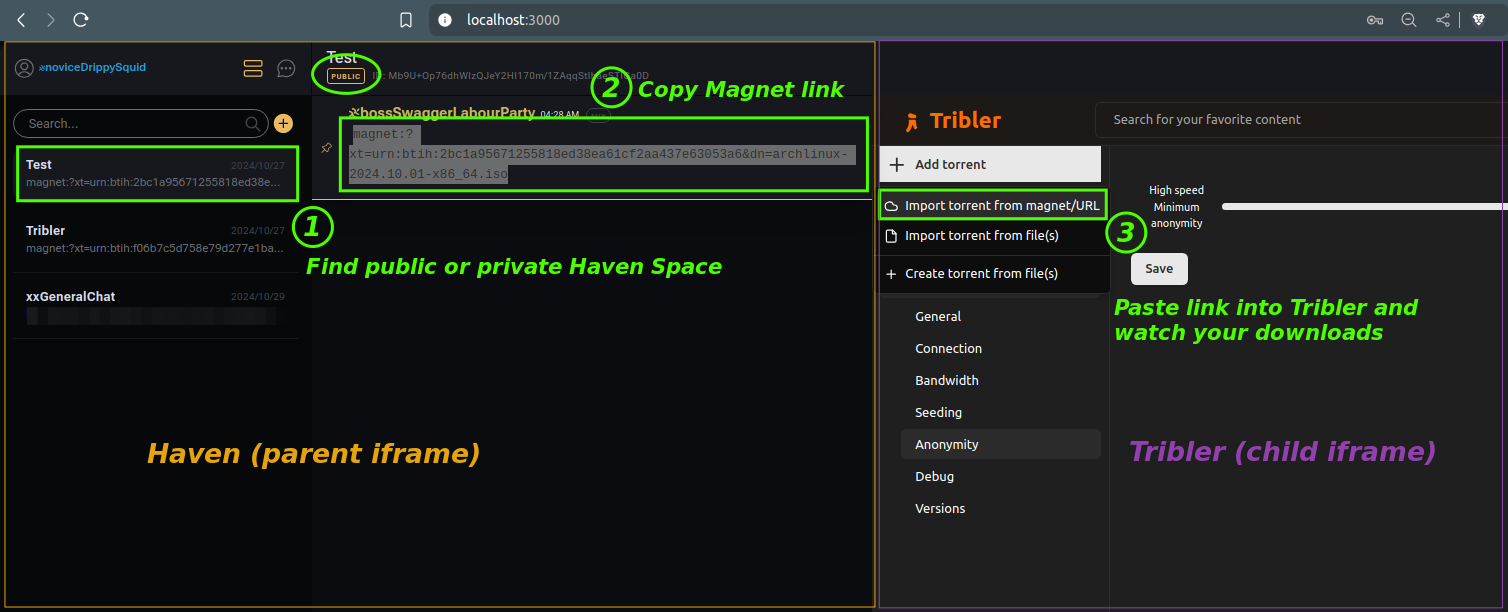Click the yellow plus create space button

tap(284, 123)
